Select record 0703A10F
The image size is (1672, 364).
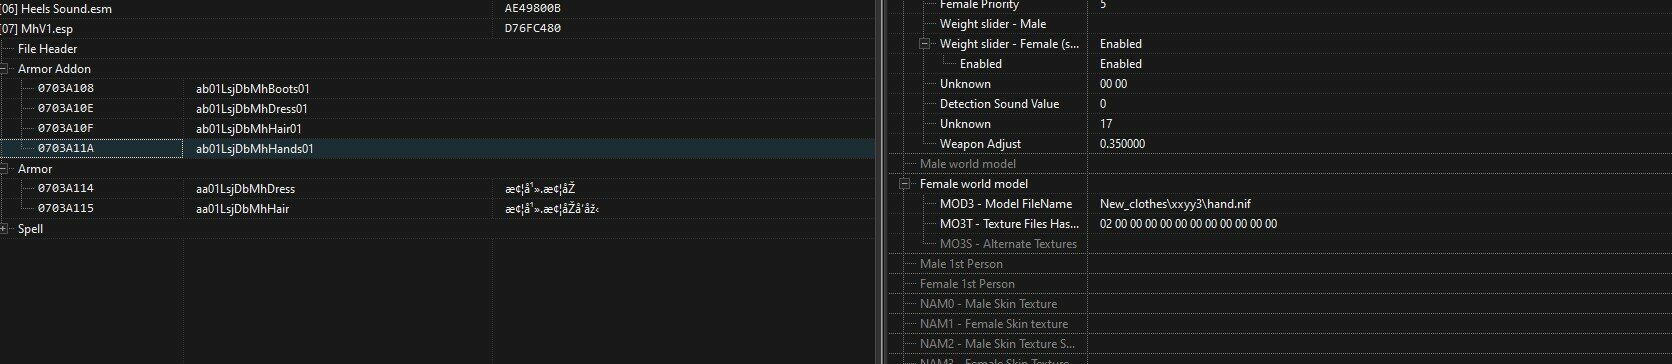66,129
